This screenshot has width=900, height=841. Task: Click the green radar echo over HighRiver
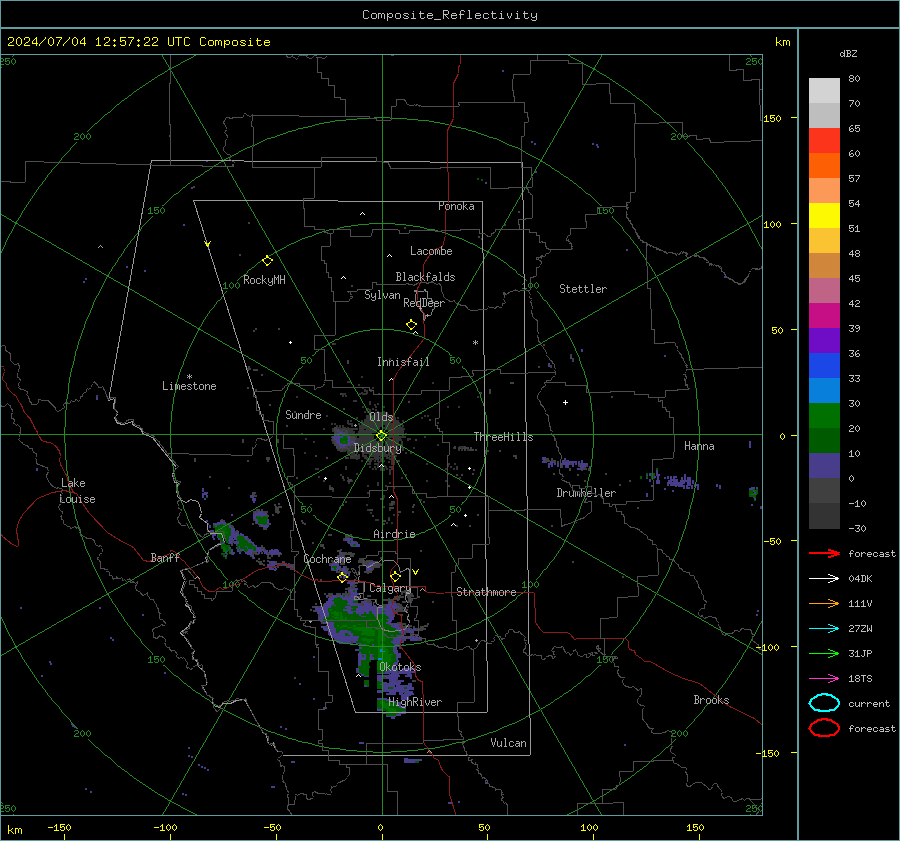(x=391, y=707)
